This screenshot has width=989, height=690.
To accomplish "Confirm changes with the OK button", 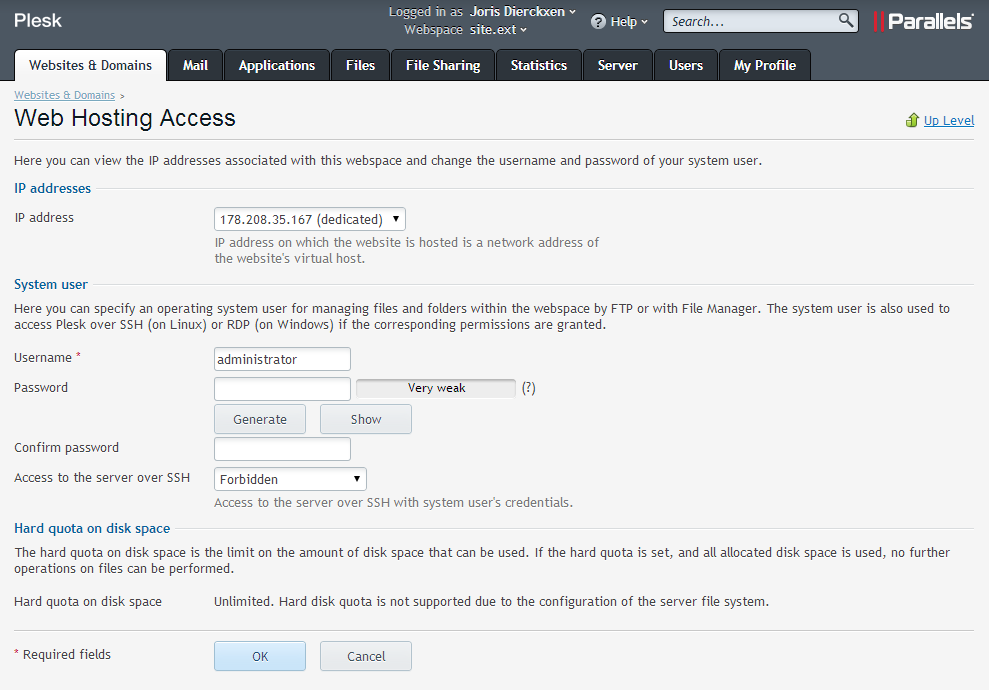I will click(x=260, y=656).
